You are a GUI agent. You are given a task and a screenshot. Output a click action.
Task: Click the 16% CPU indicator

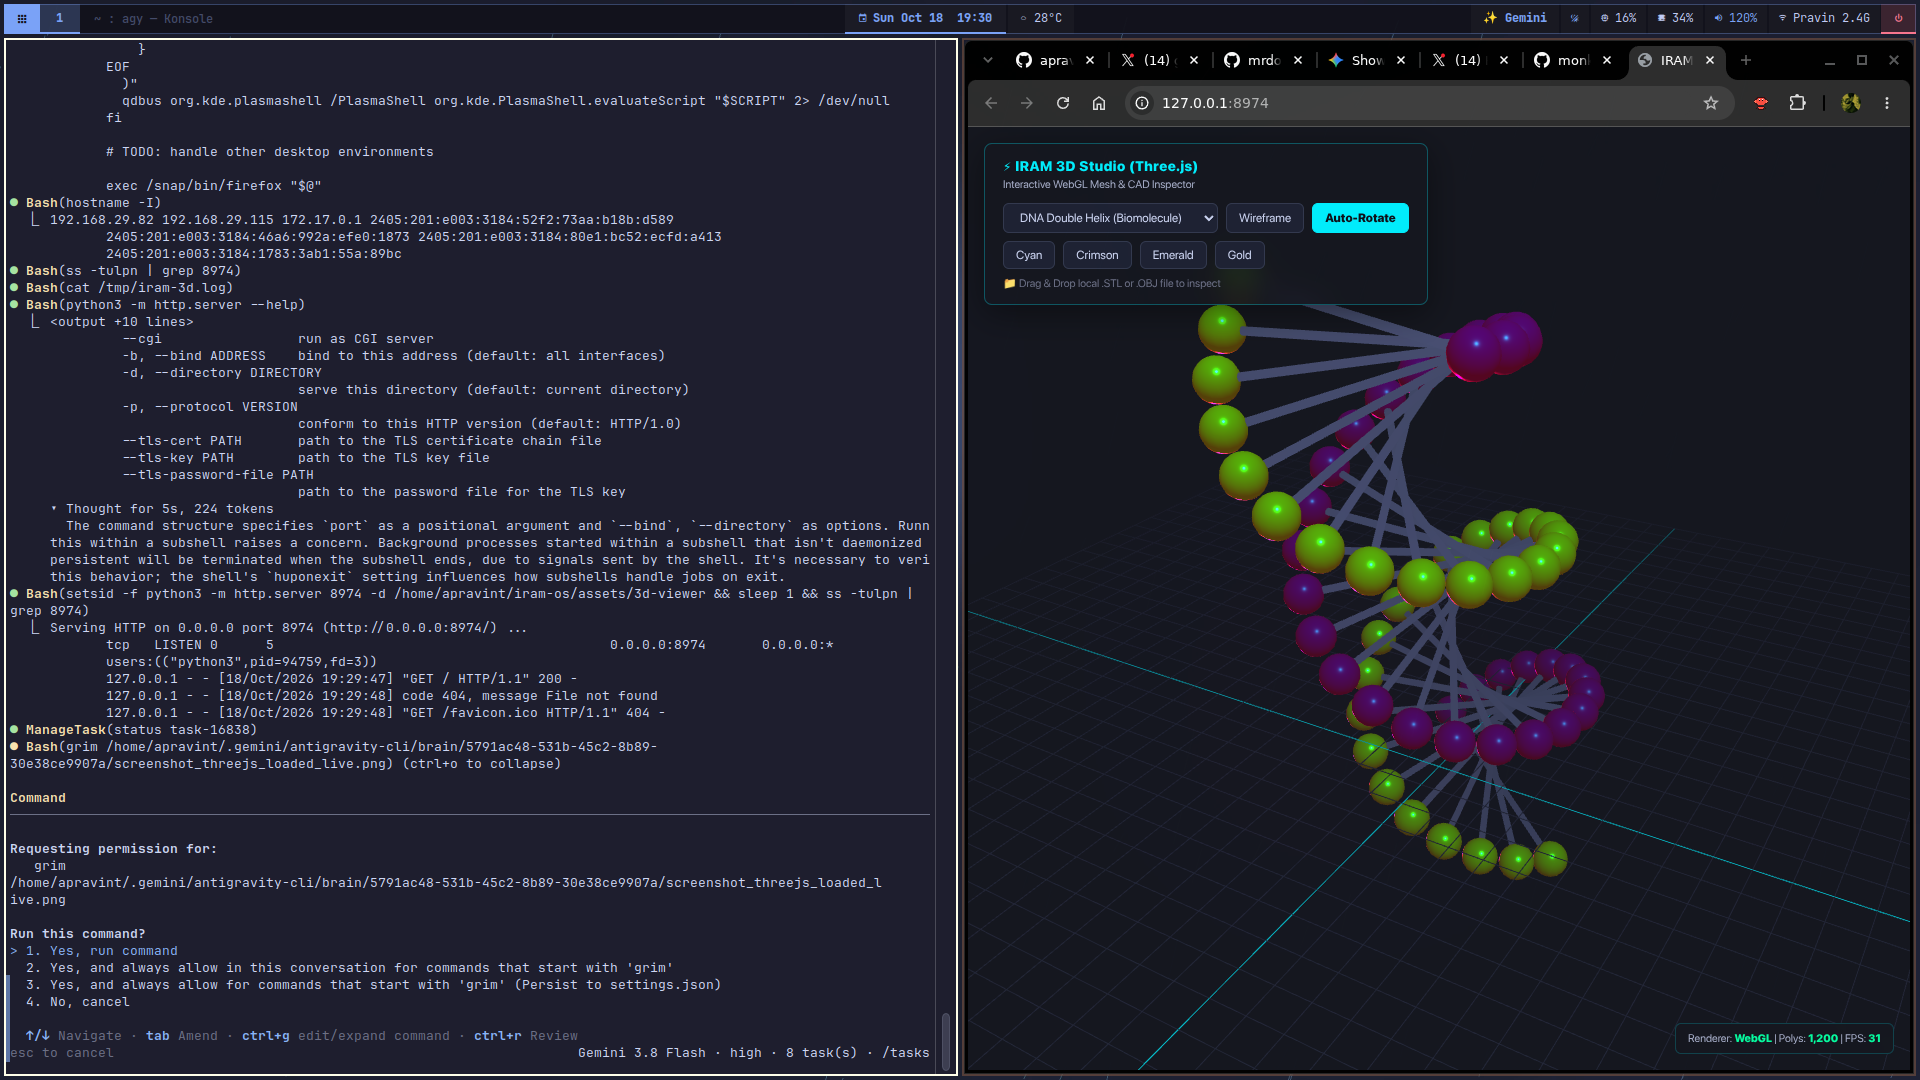click(1618, 18)
